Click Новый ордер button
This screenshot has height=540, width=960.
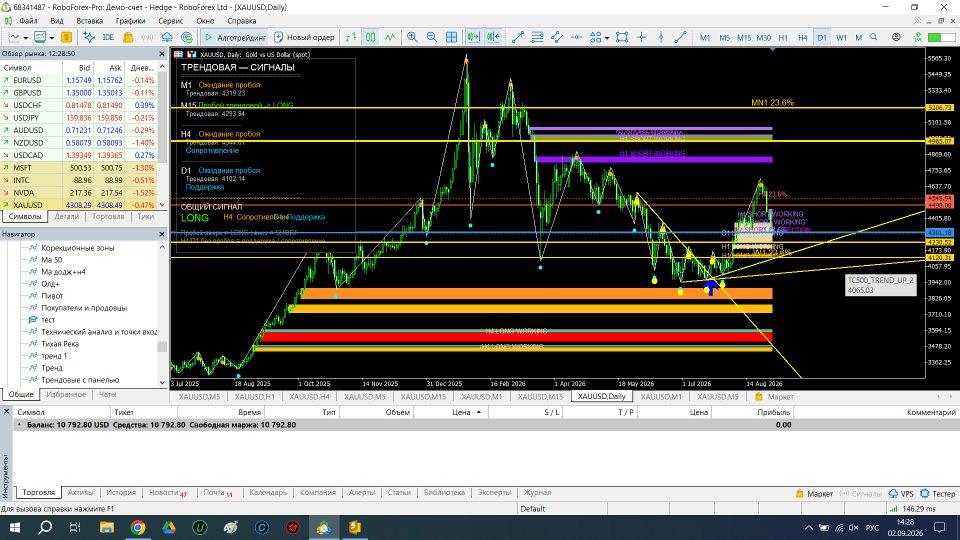point(304,37)
